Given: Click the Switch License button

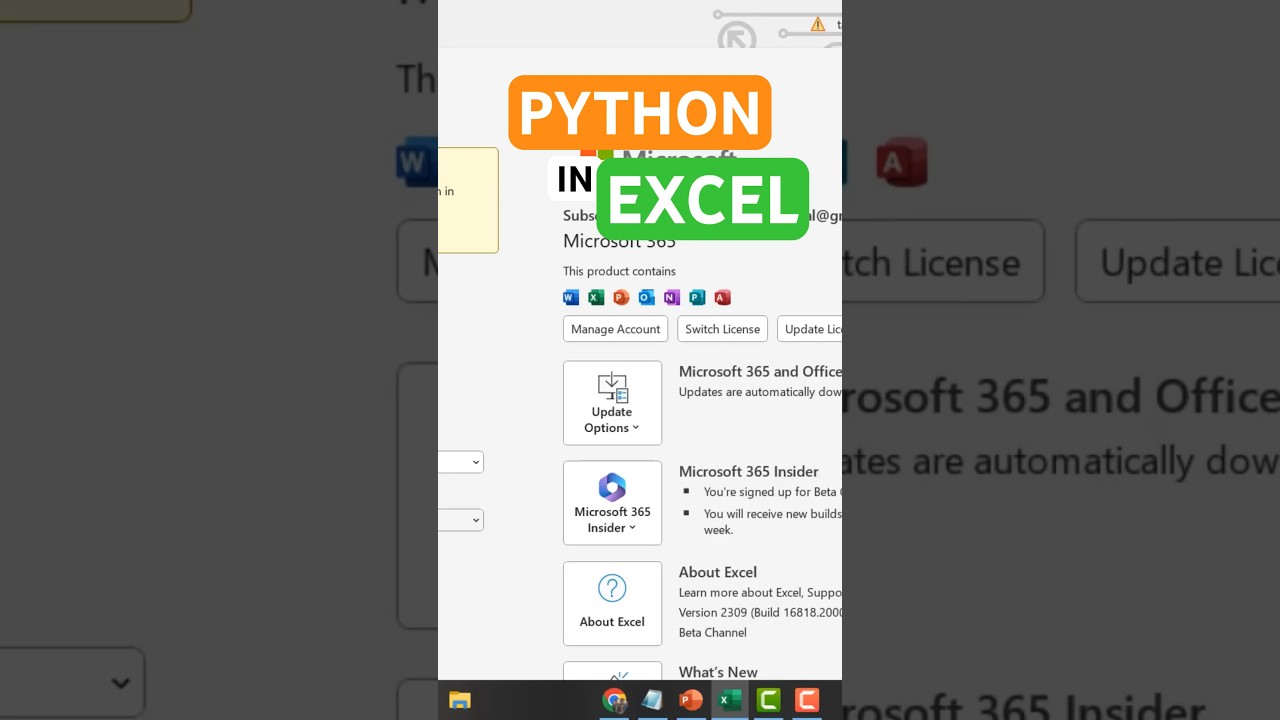Looking at the screenshot, I should pos(722,329).
